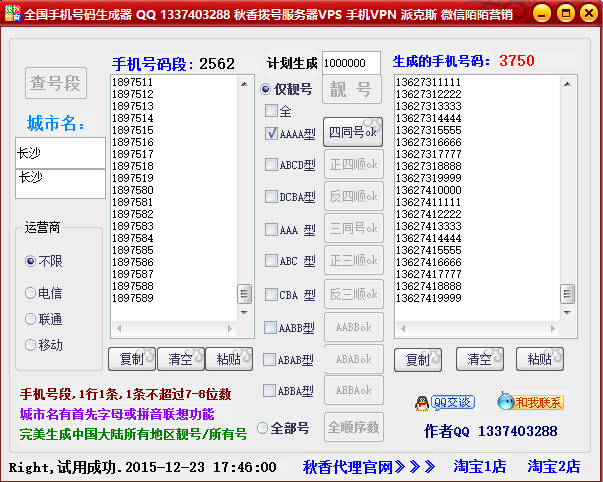Click the '四同号ok' button
The width and height of the screenshot is (603, 482).
click(353, 132)
